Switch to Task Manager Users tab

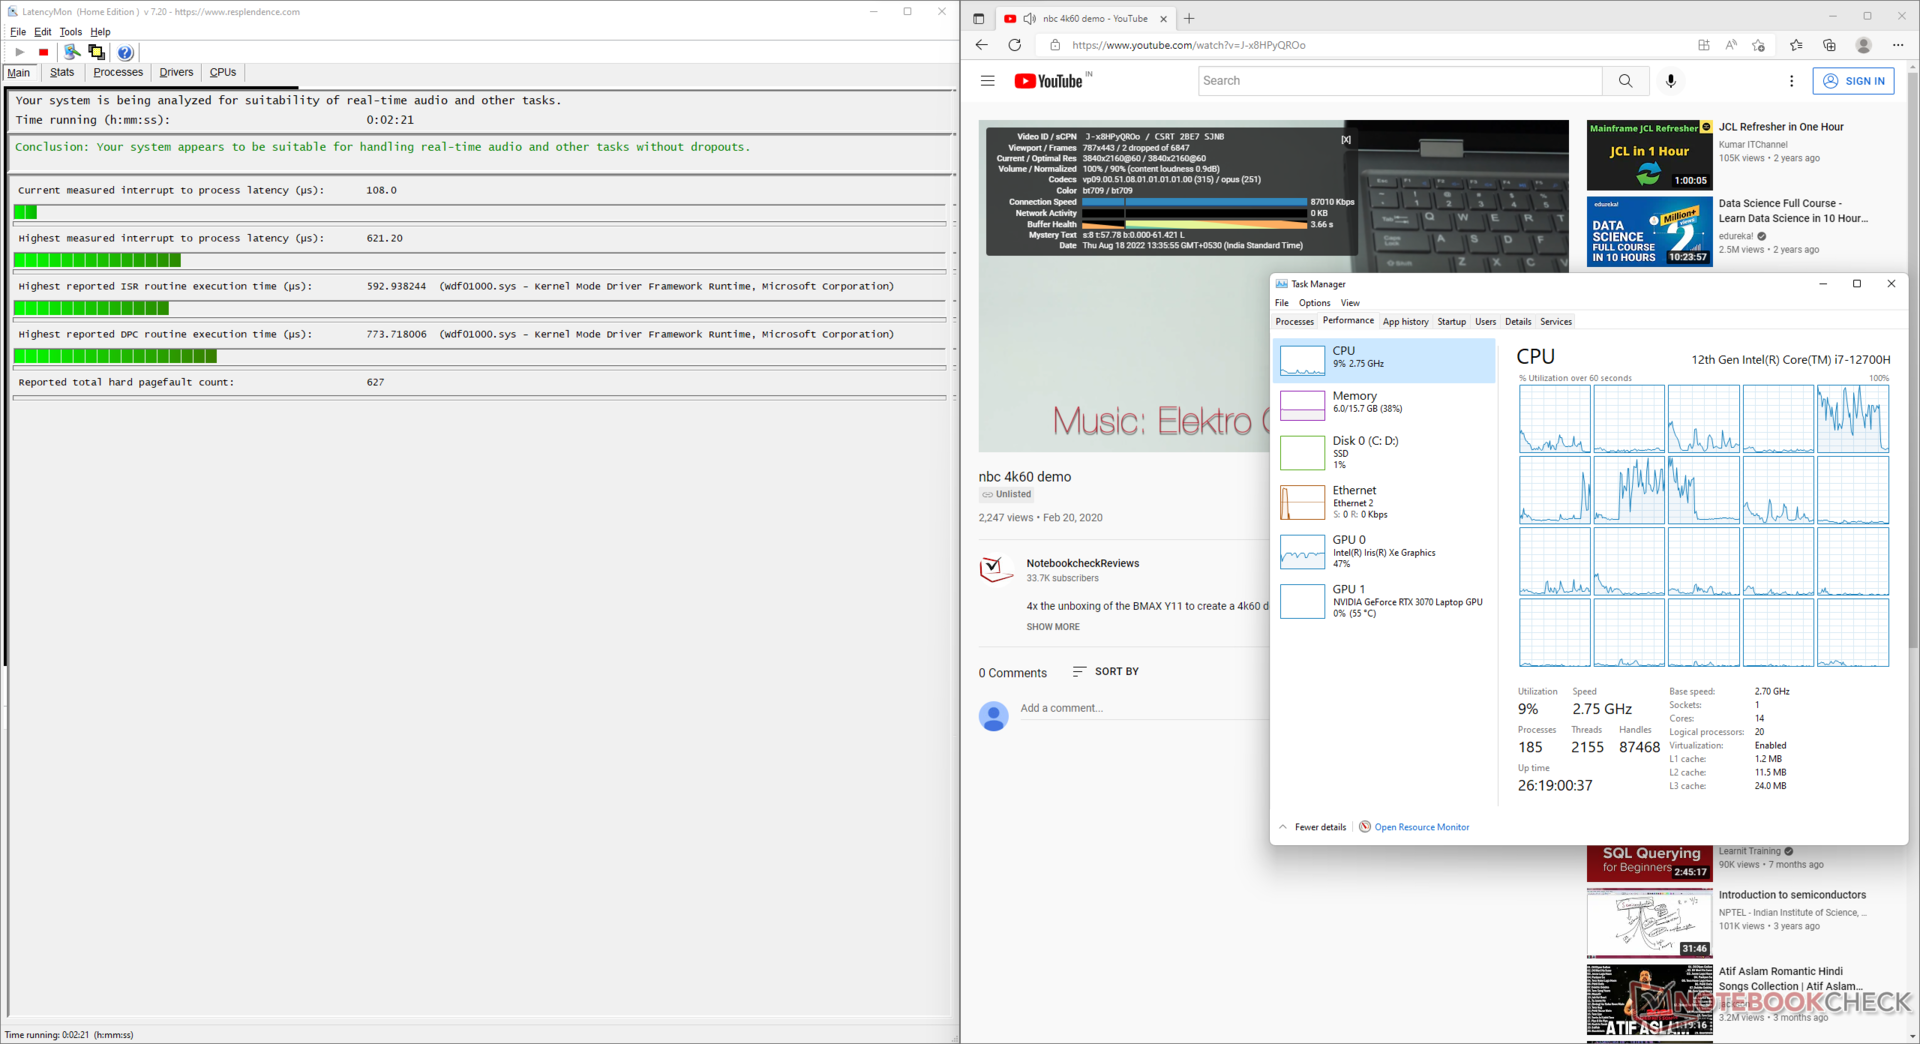(1485, 322)
